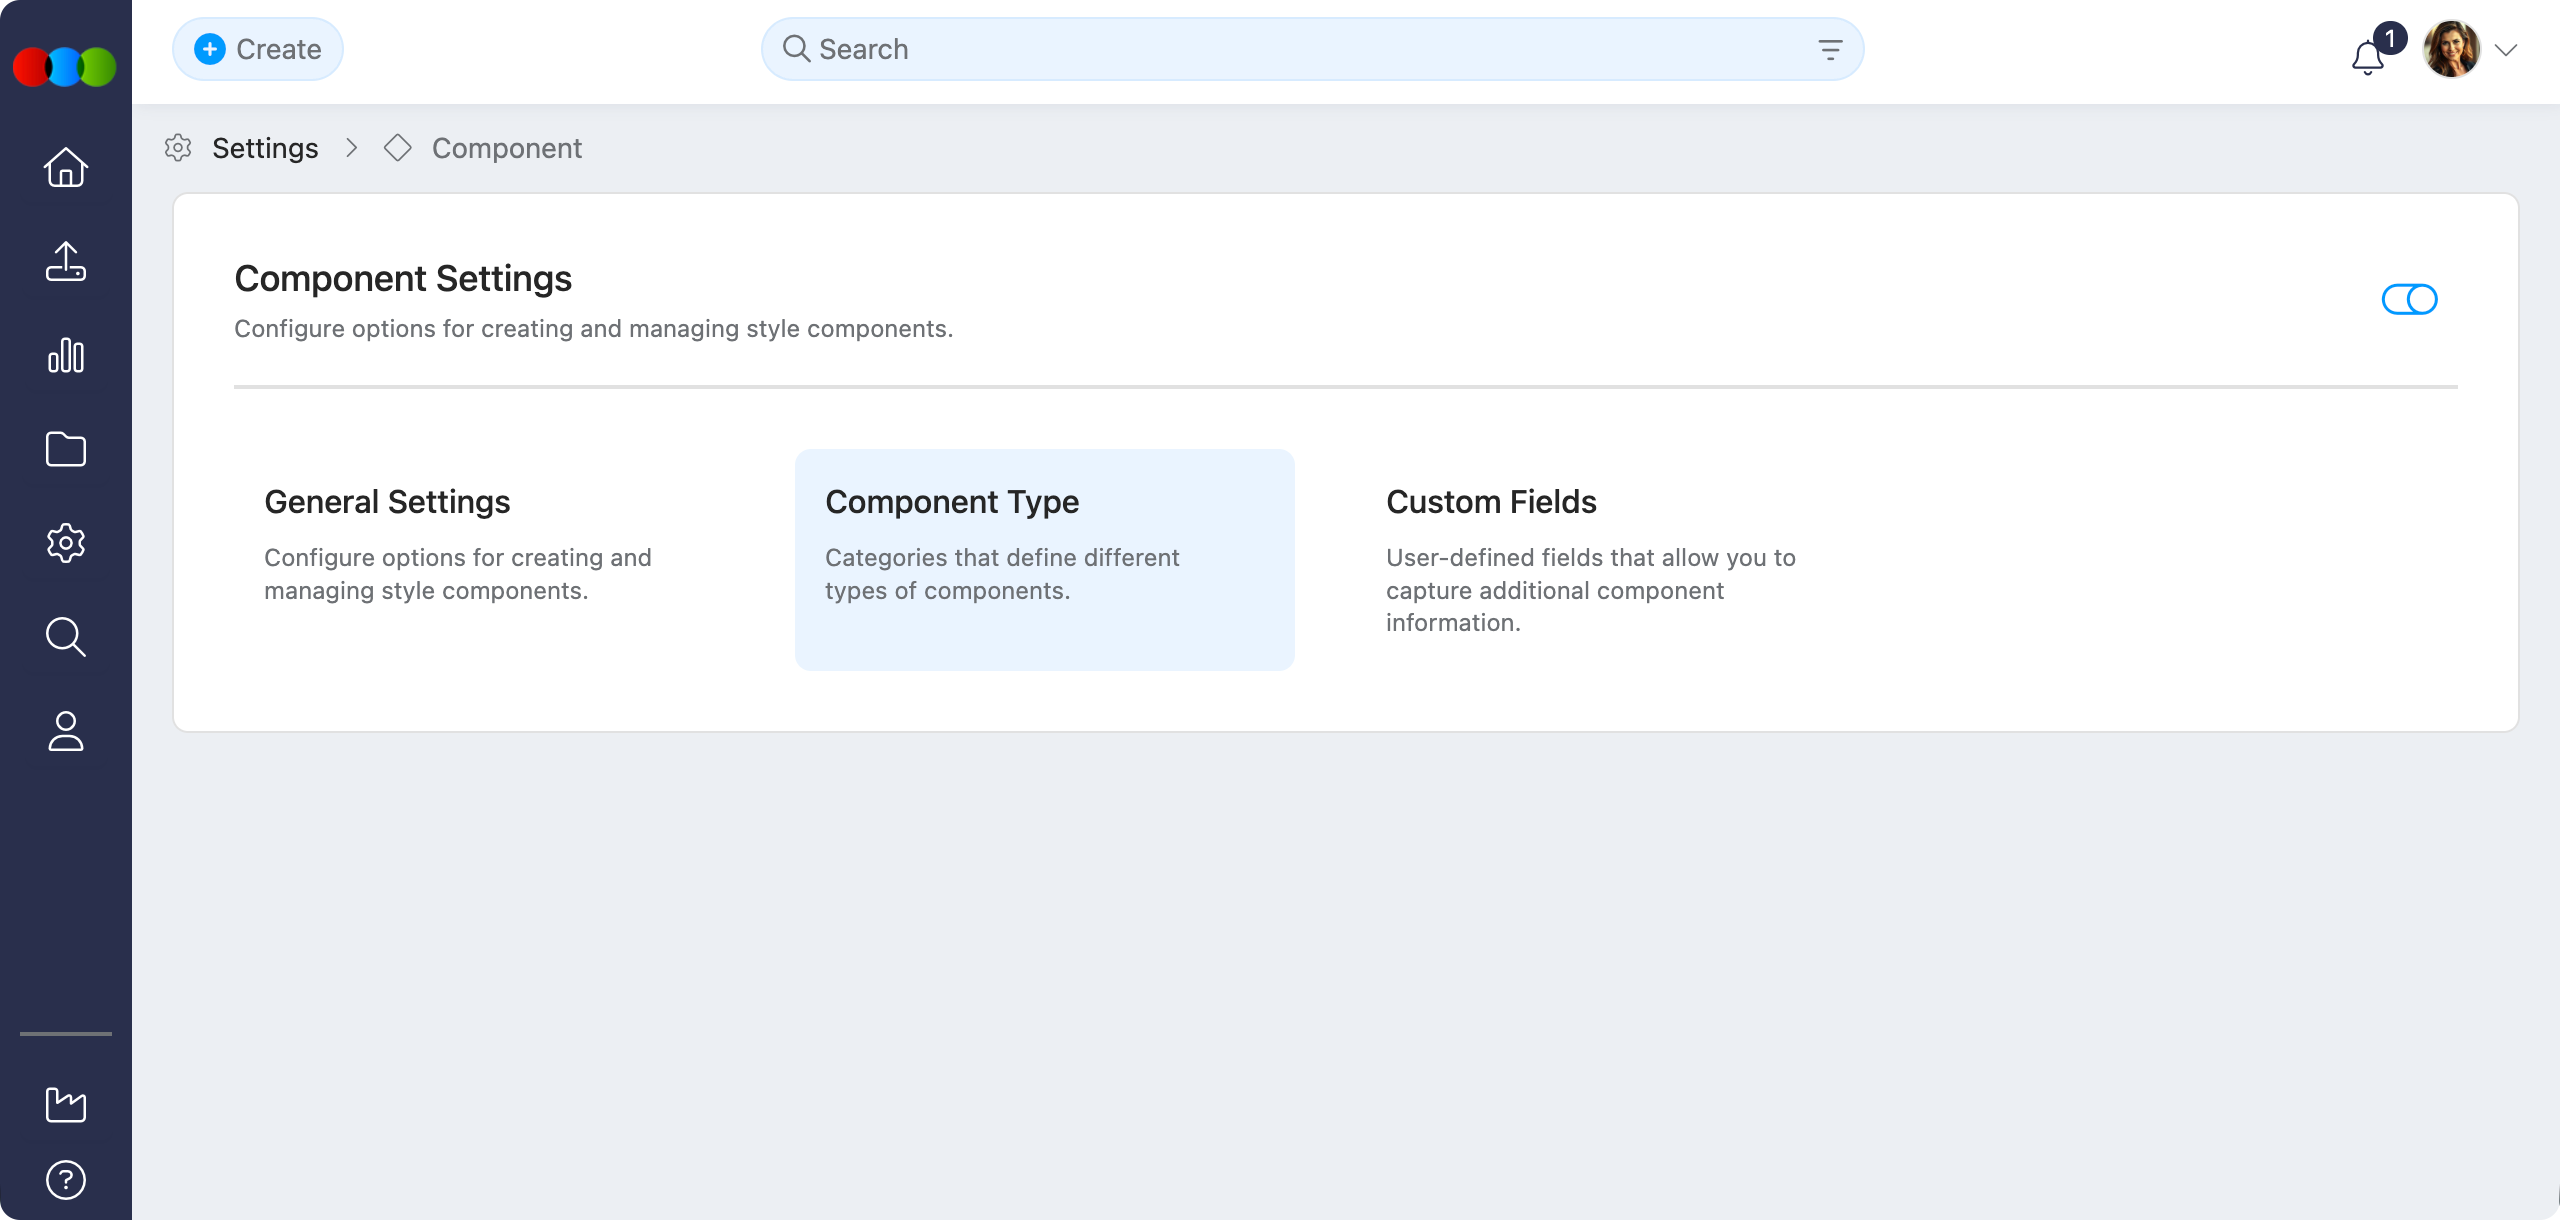The width and height of the screenshot is (2560, 1220).
Task: Open the Analytics chart icon in the sidebar
Action: pos(64,355)
